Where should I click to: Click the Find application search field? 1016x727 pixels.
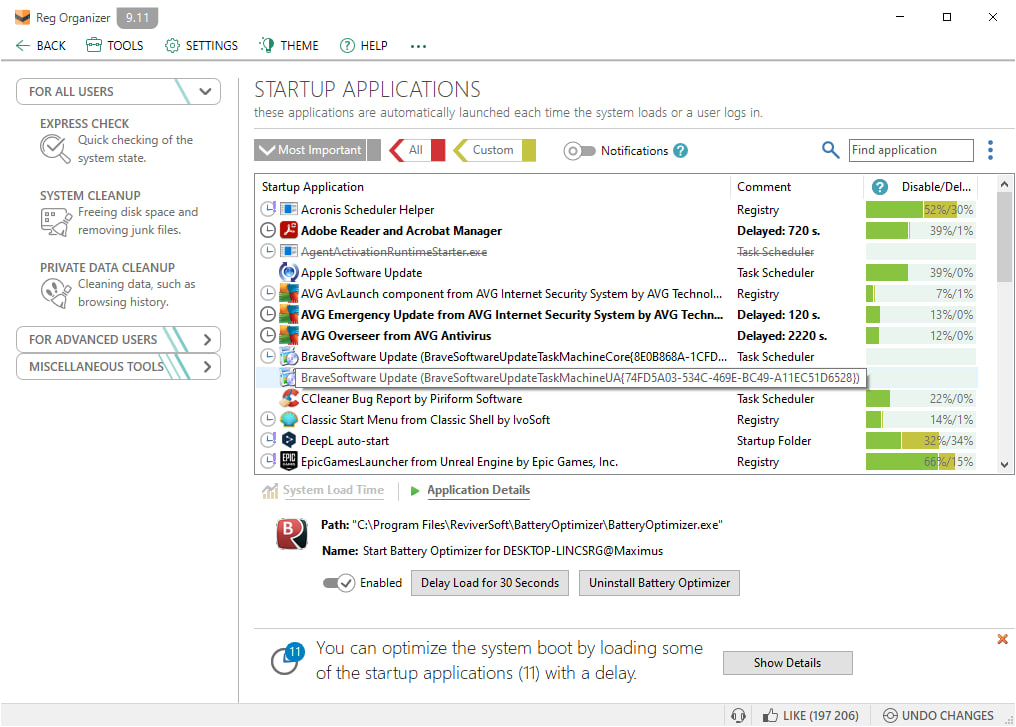(911, 150)
